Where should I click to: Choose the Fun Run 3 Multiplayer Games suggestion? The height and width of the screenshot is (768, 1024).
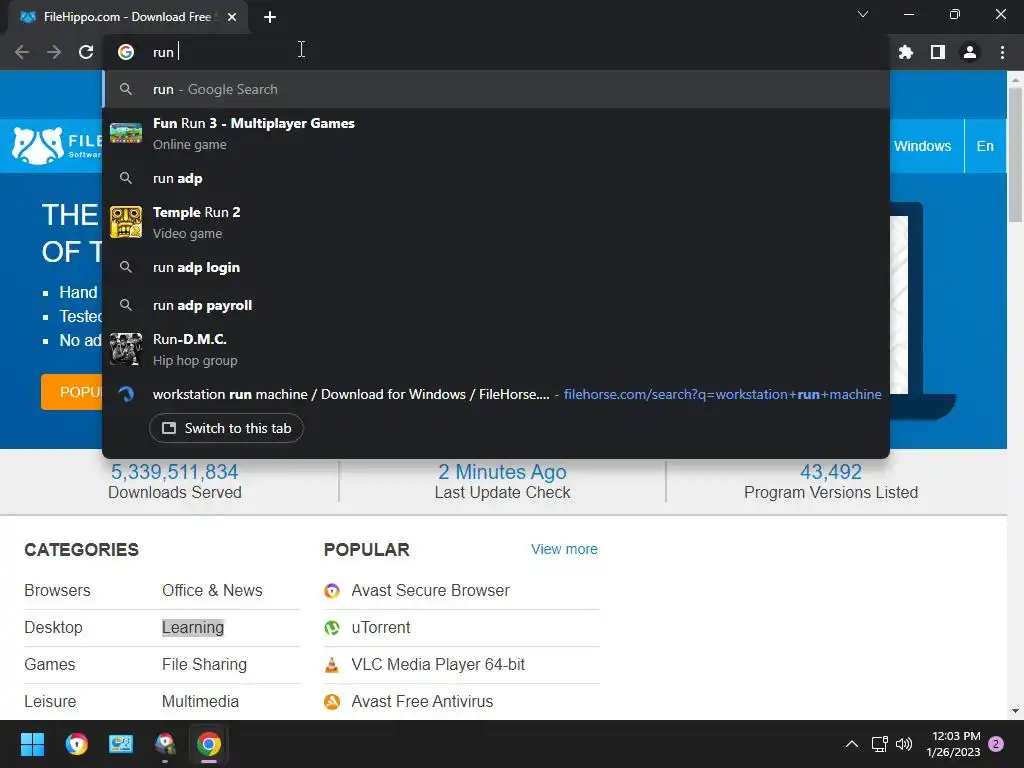(x=496, y=133)
